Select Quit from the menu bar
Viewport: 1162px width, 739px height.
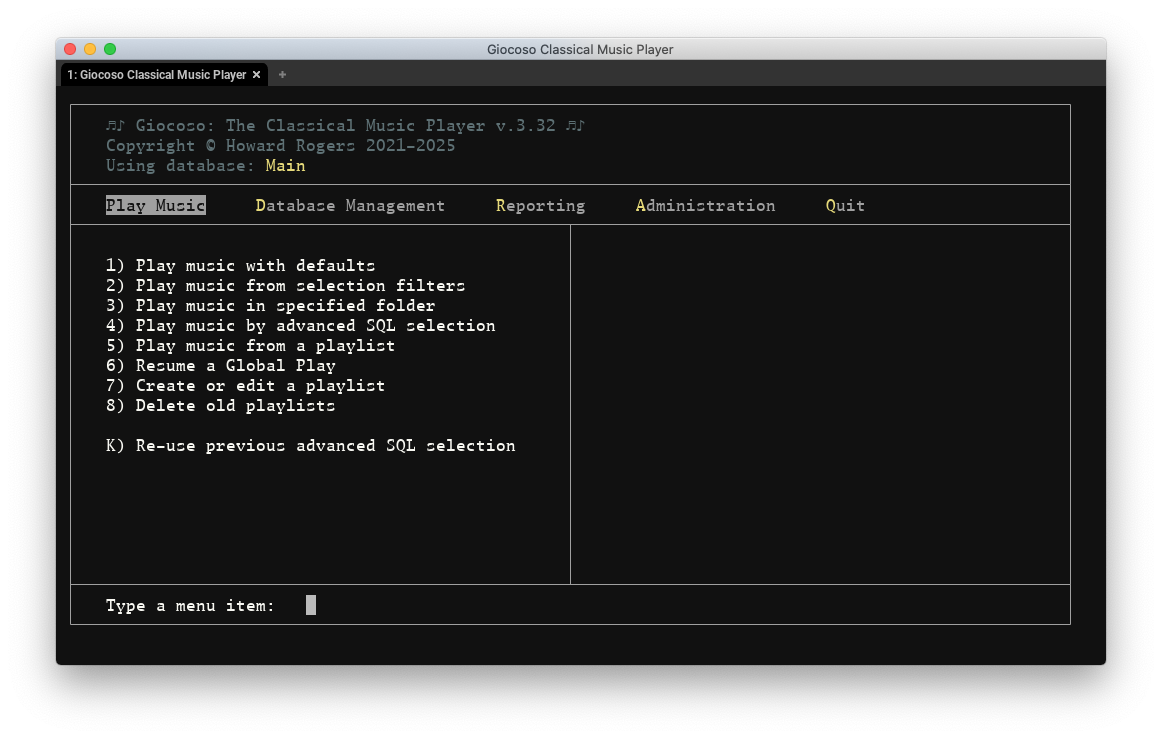[x=844, y=205]
